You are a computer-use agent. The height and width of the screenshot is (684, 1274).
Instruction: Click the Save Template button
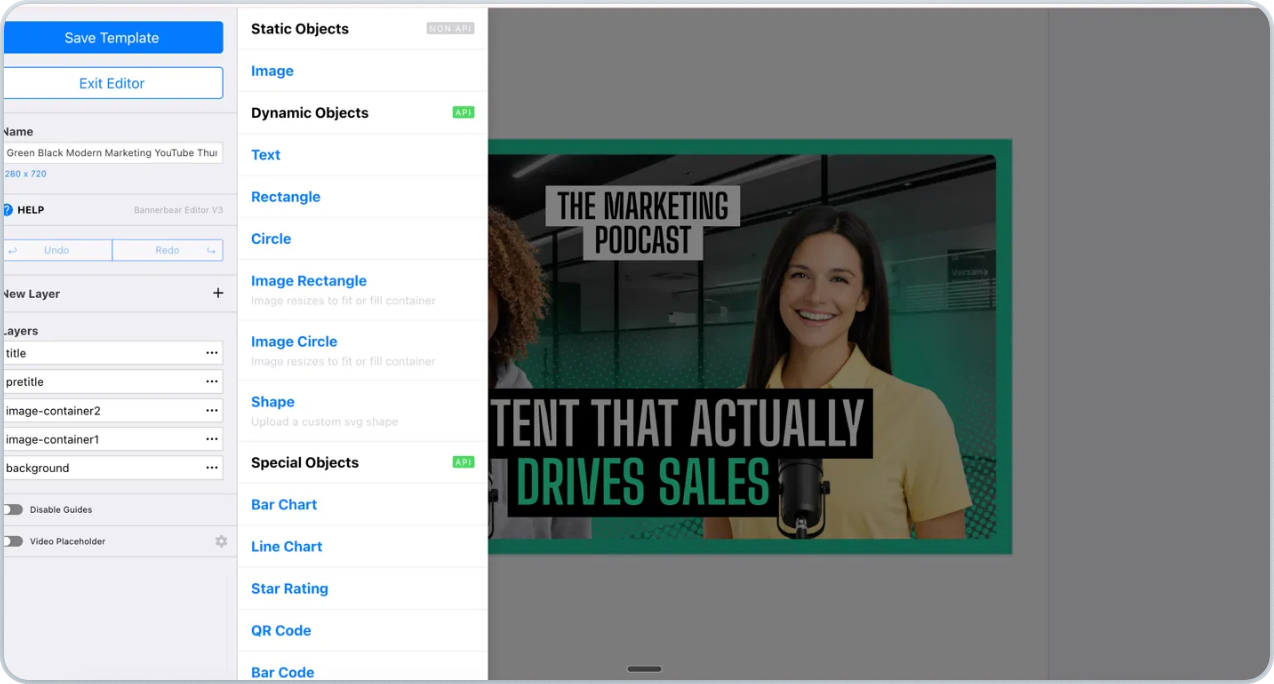[112, 38]
